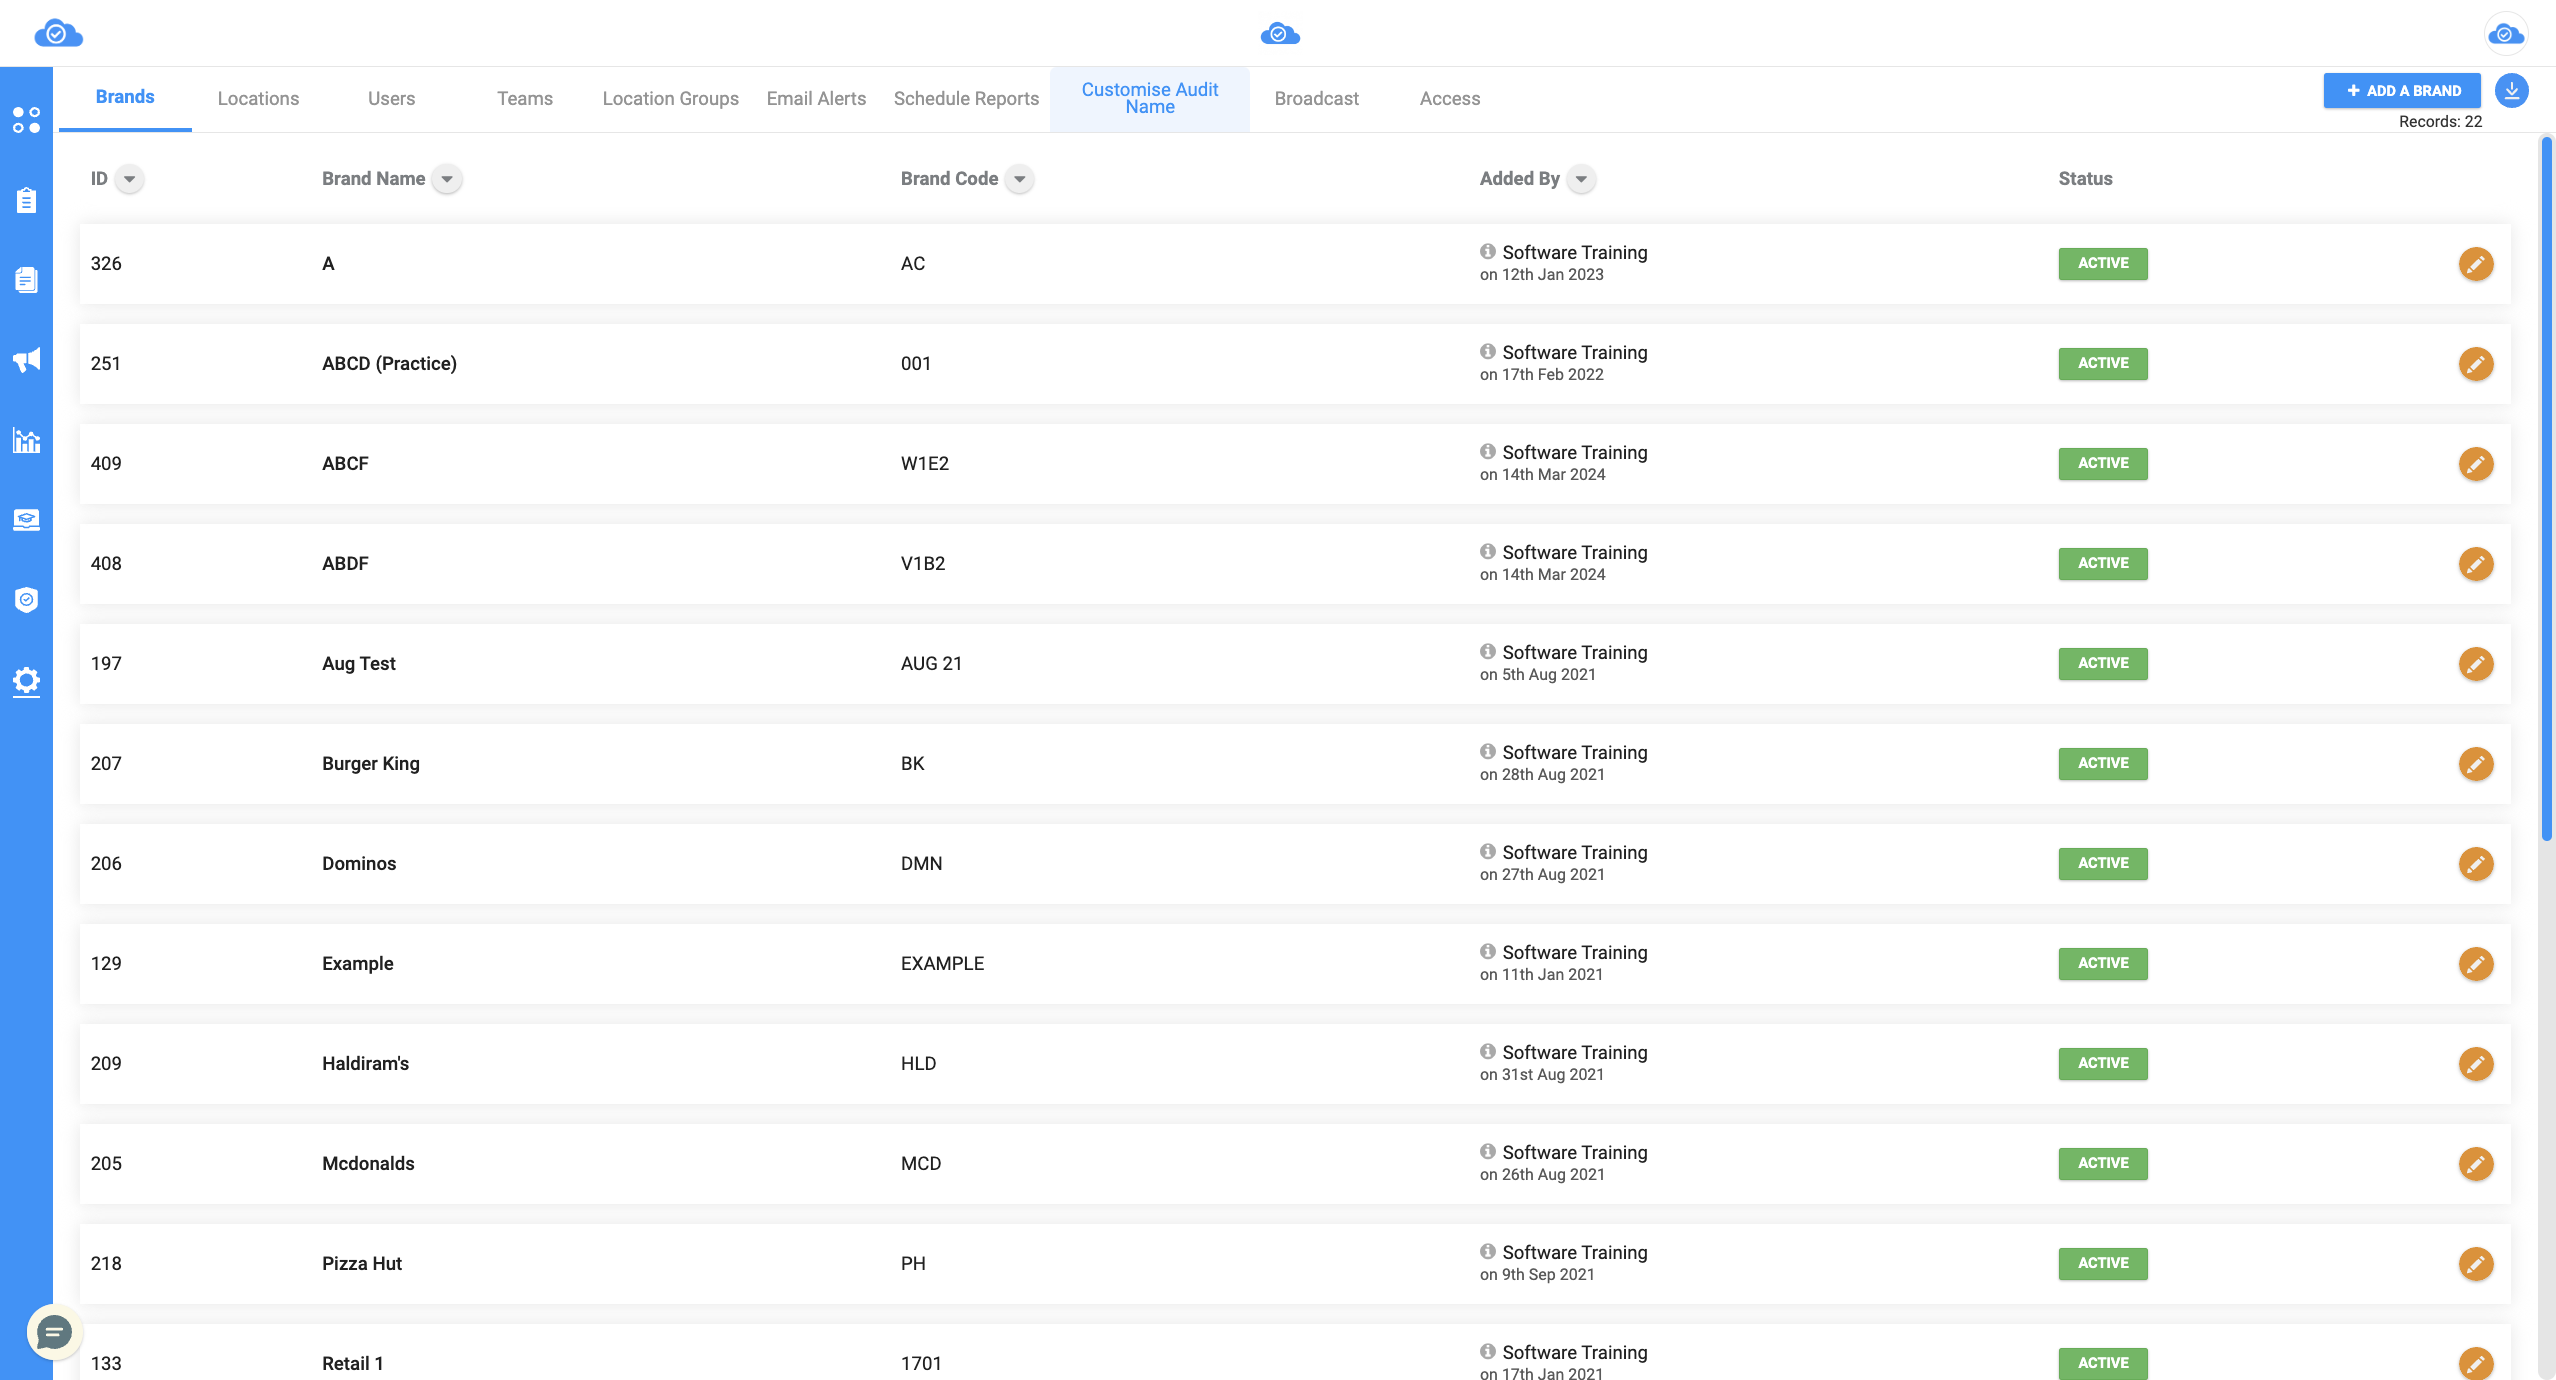Select the Brands tab

(125, 97)
